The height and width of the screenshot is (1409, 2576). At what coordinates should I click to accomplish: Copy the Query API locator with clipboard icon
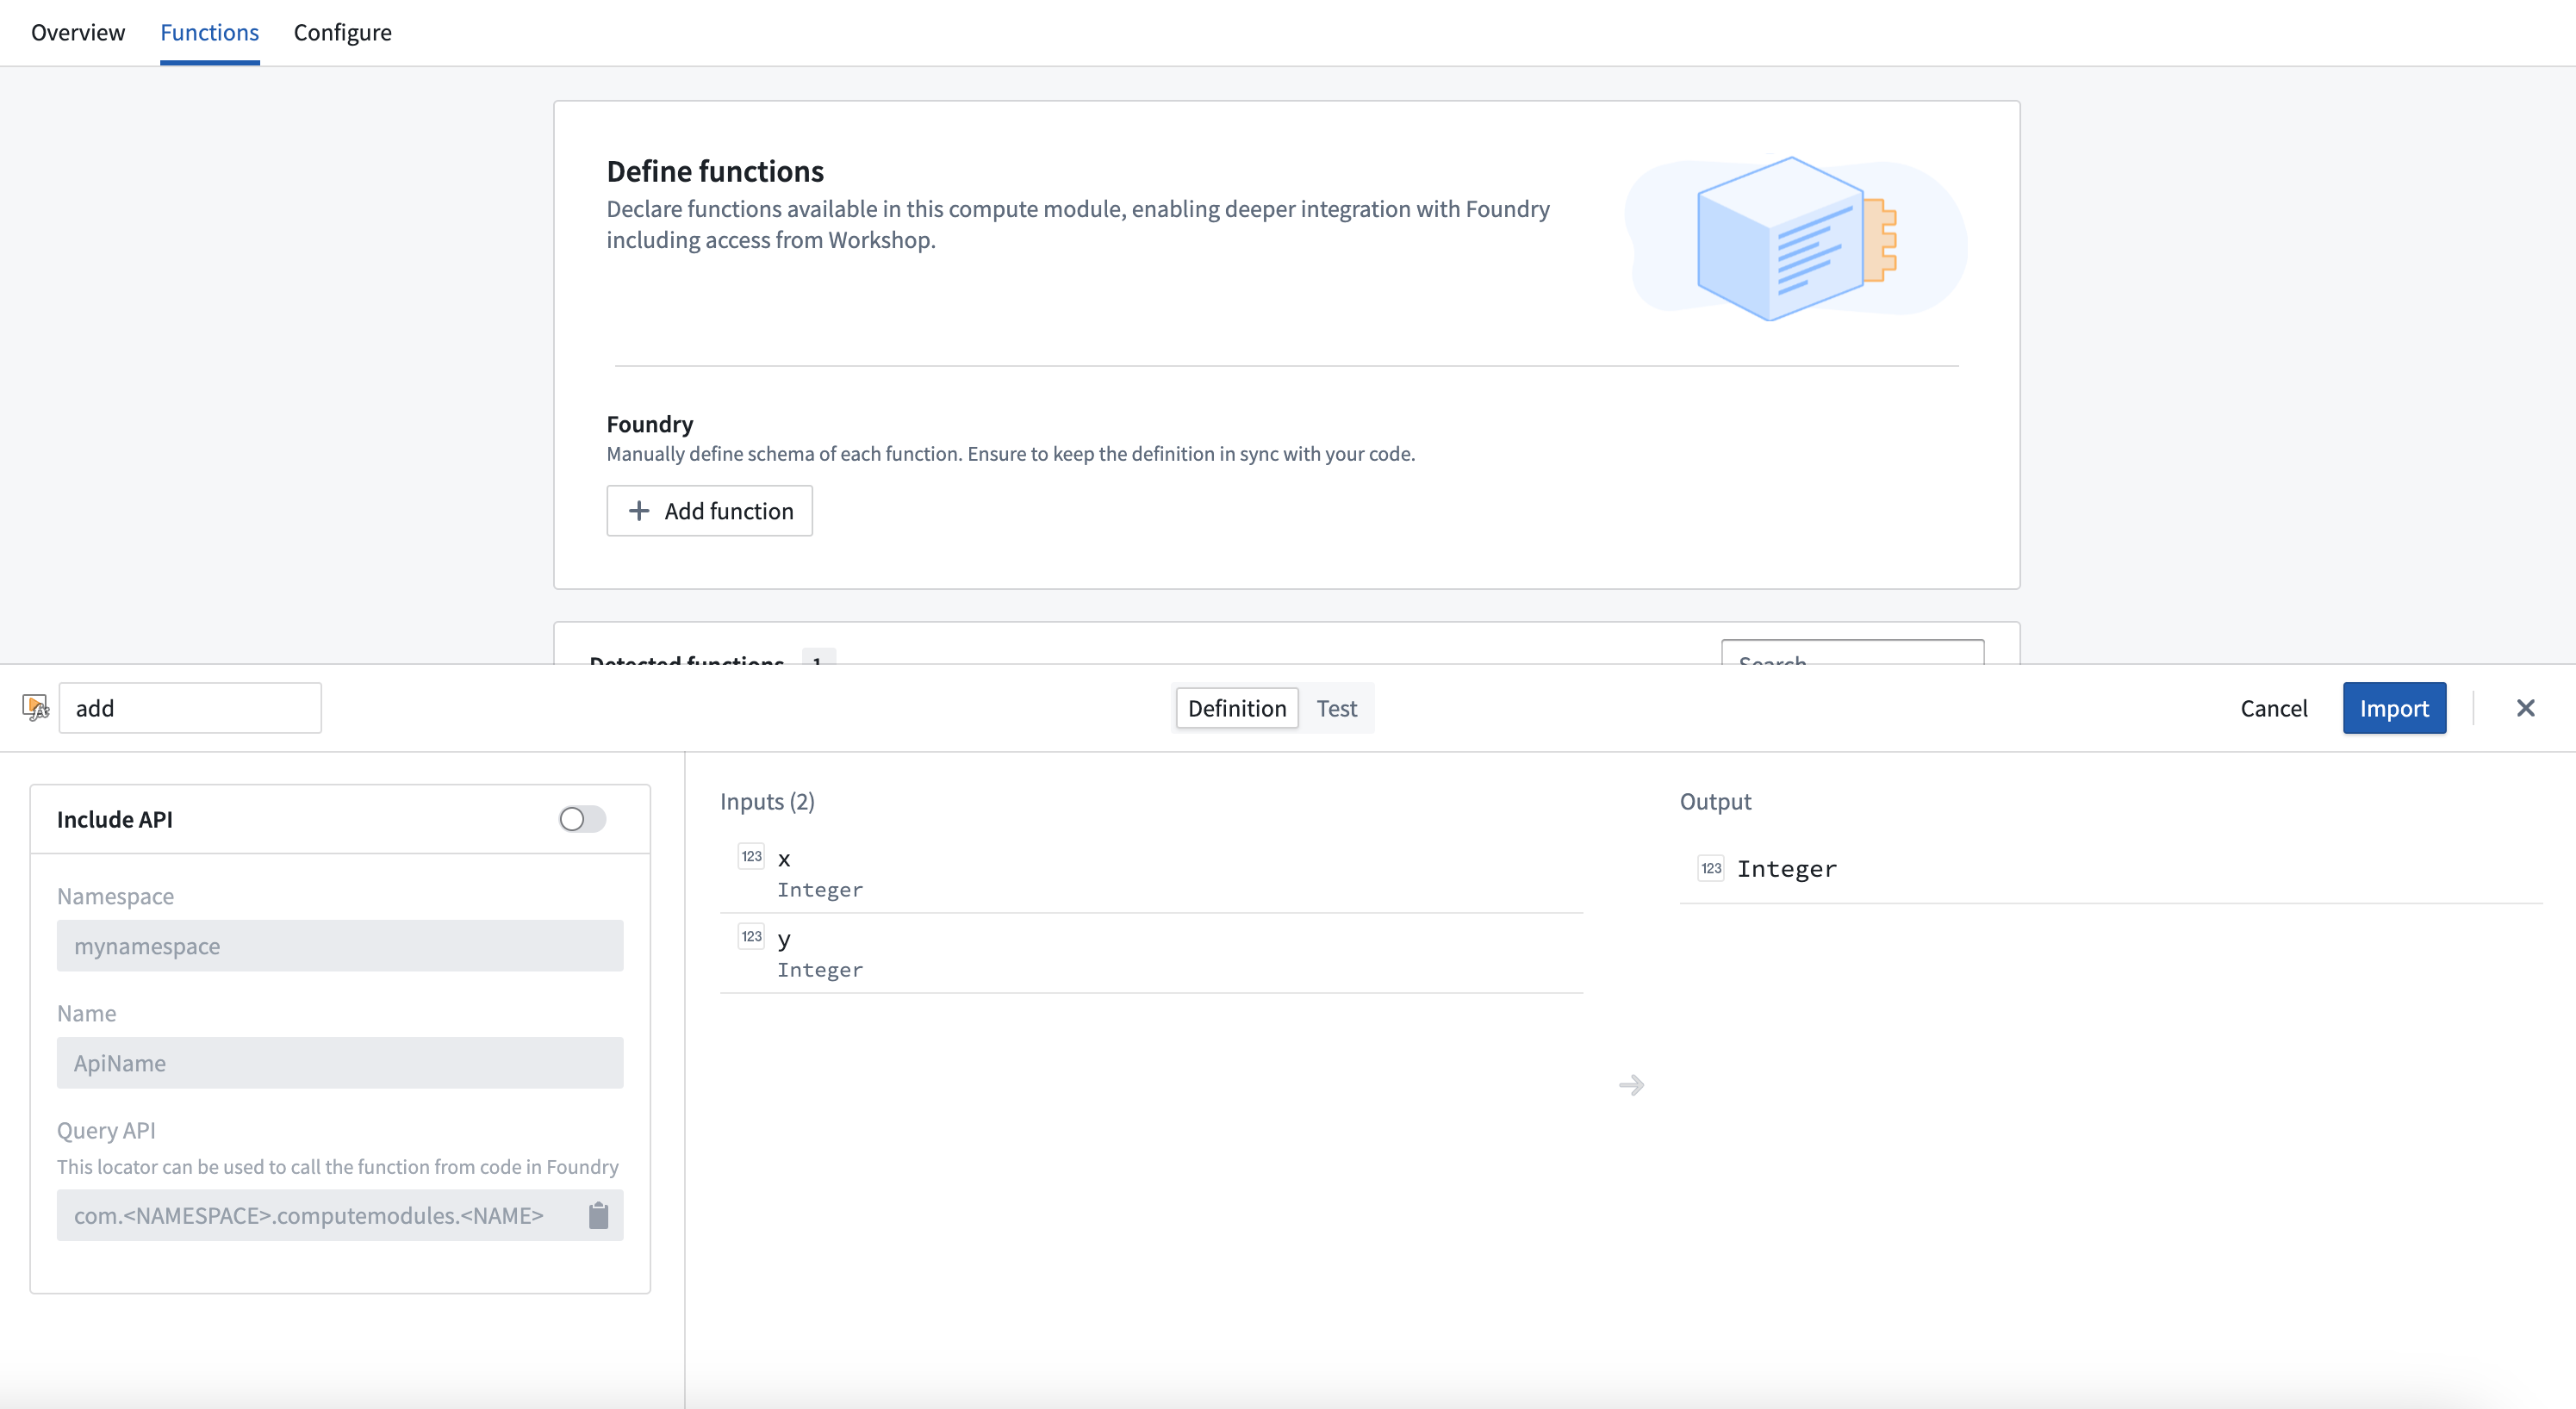coord(598,1215)
